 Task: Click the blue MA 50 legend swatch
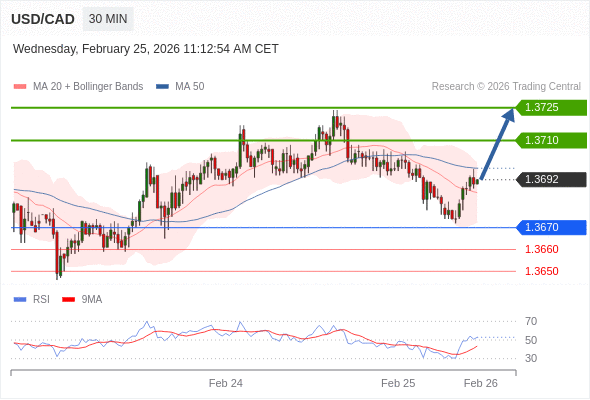(x=162, y=87)
